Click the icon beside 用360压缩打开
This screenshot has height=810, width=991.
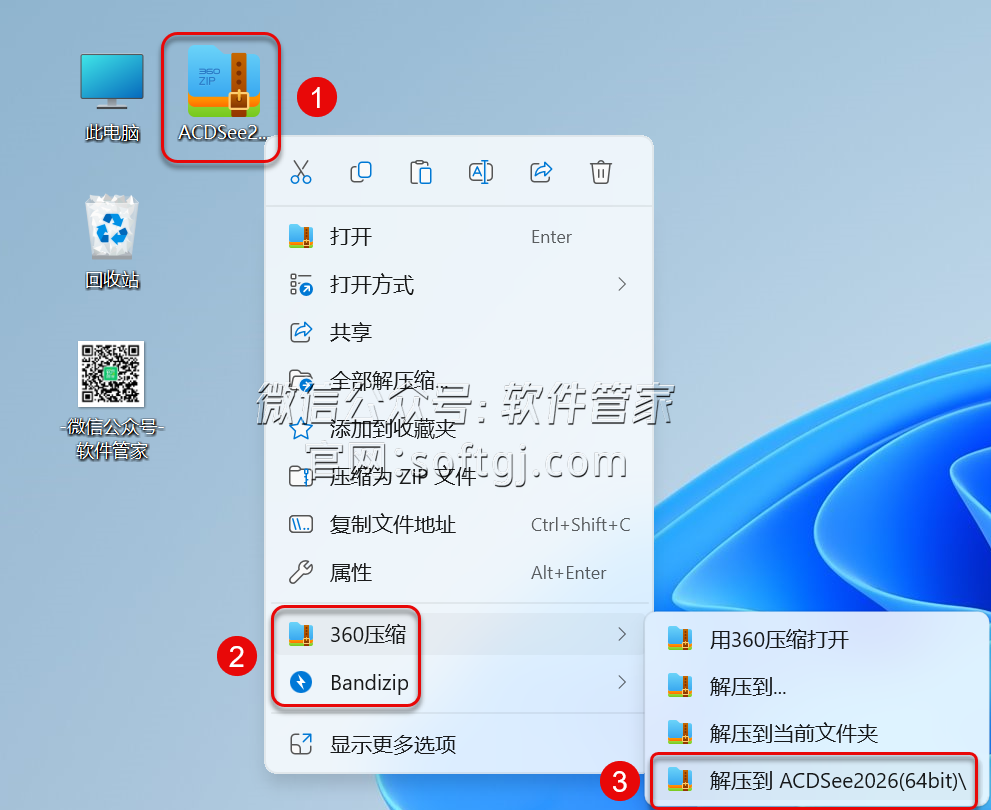tap(680, 639)
